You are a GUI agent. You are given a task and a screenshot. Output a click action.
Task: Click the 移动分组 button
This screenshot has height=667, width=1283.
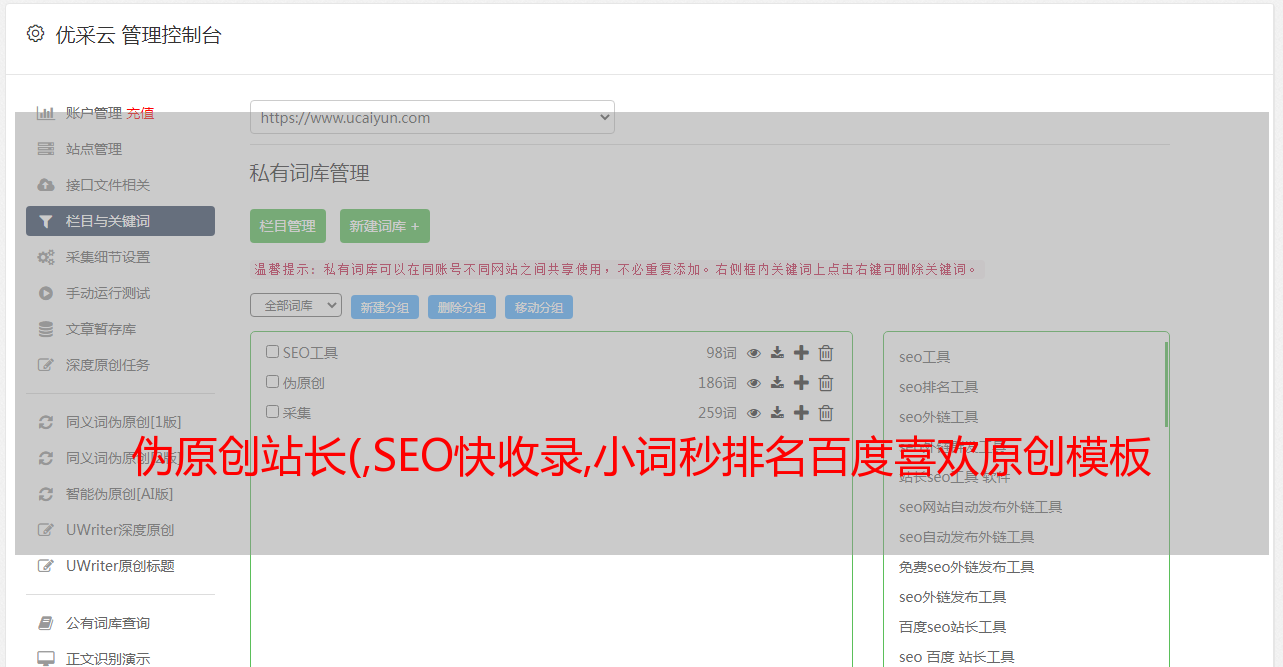point(539,307)
